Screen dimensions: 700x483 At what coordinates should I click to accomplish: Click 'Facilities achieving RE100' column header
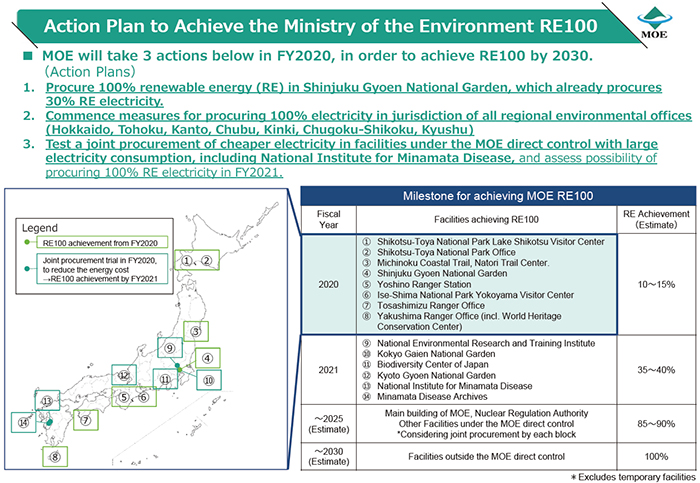click(487, 219)
